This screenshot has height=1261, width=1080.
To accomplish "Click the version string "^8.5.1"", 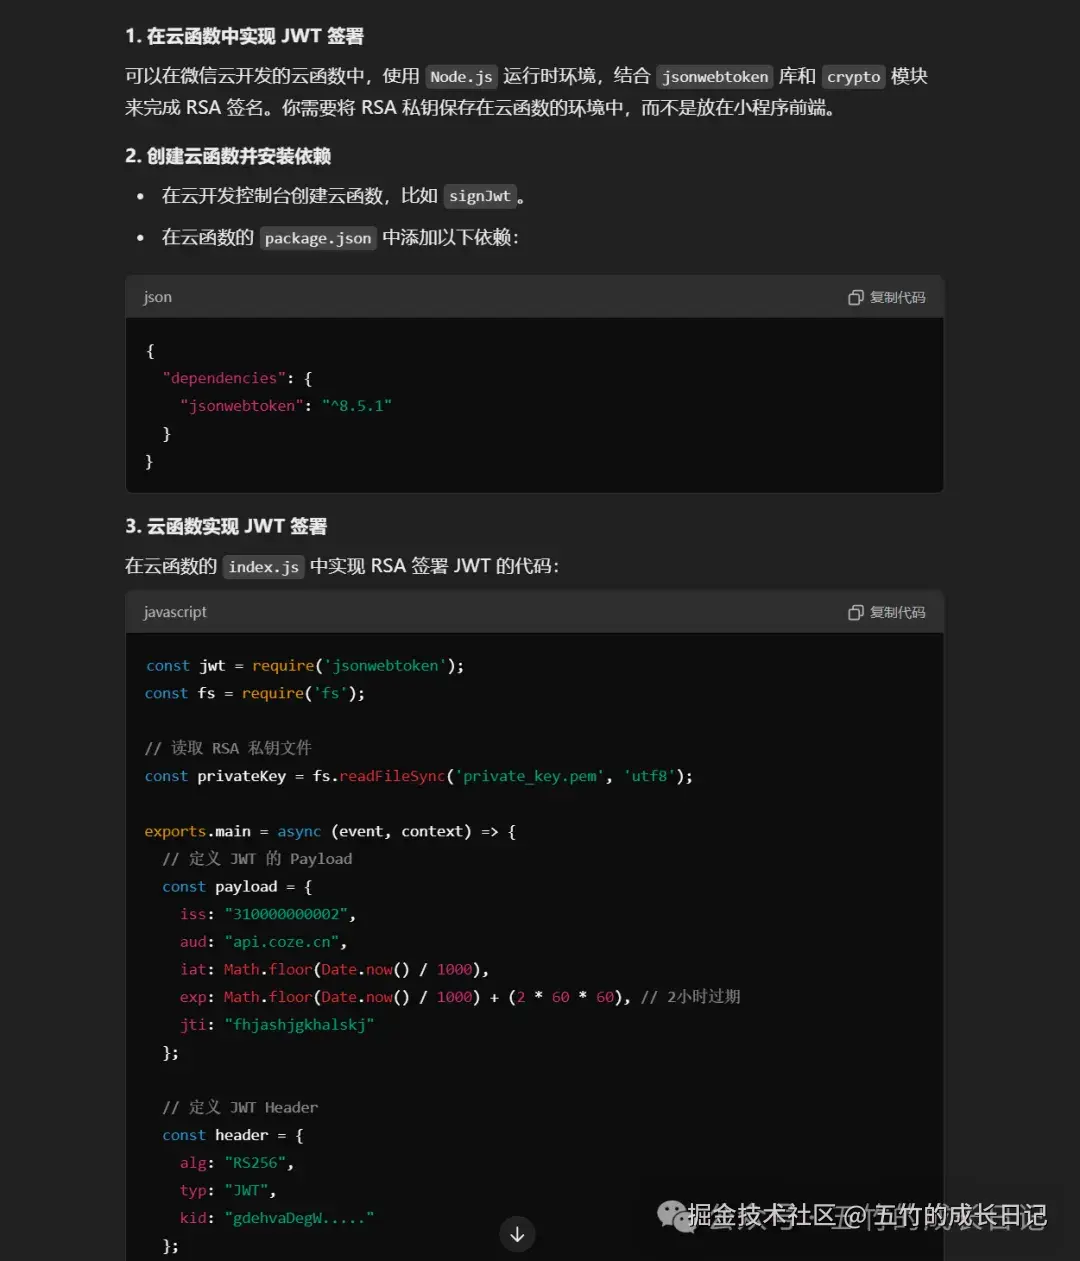I will click(x=357, y=406).
